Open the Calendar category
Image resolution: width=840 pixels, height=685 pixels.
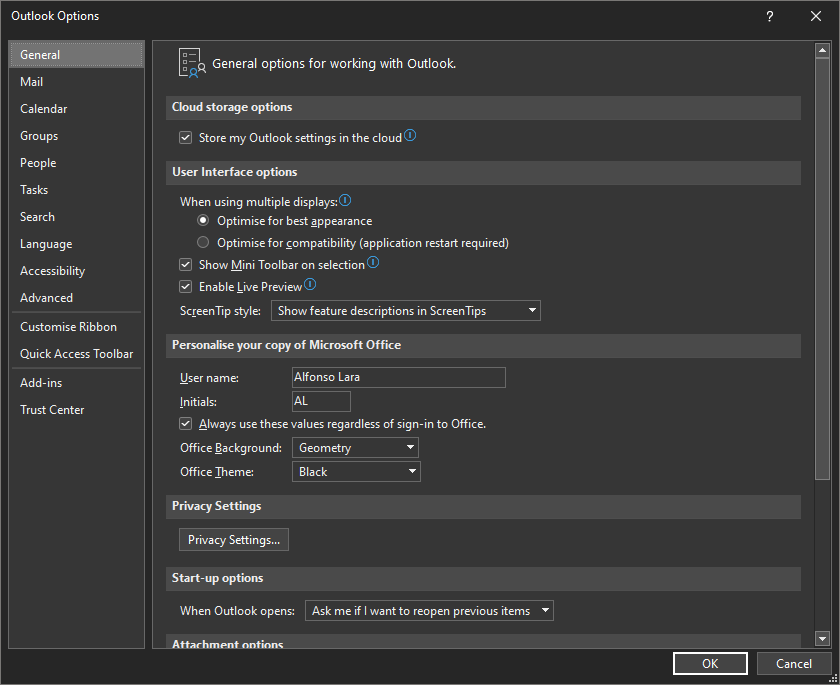[x=77, y=109]
